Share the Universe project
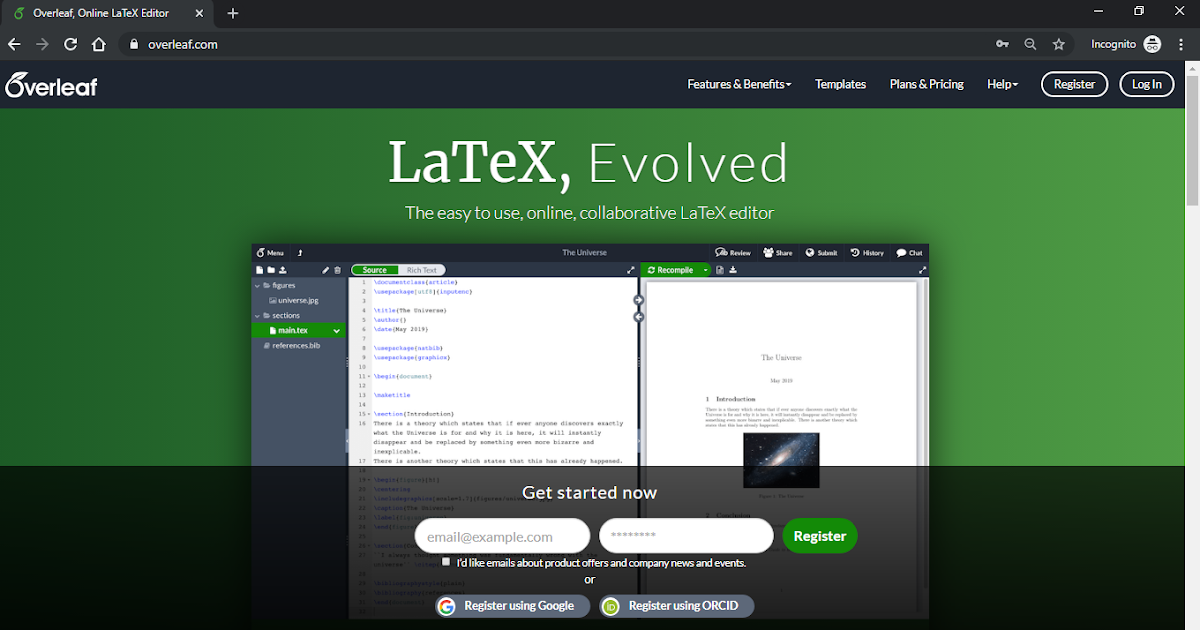Image resolution: width=1200 pixels, height=630 pixels. (x=778, y=252)
